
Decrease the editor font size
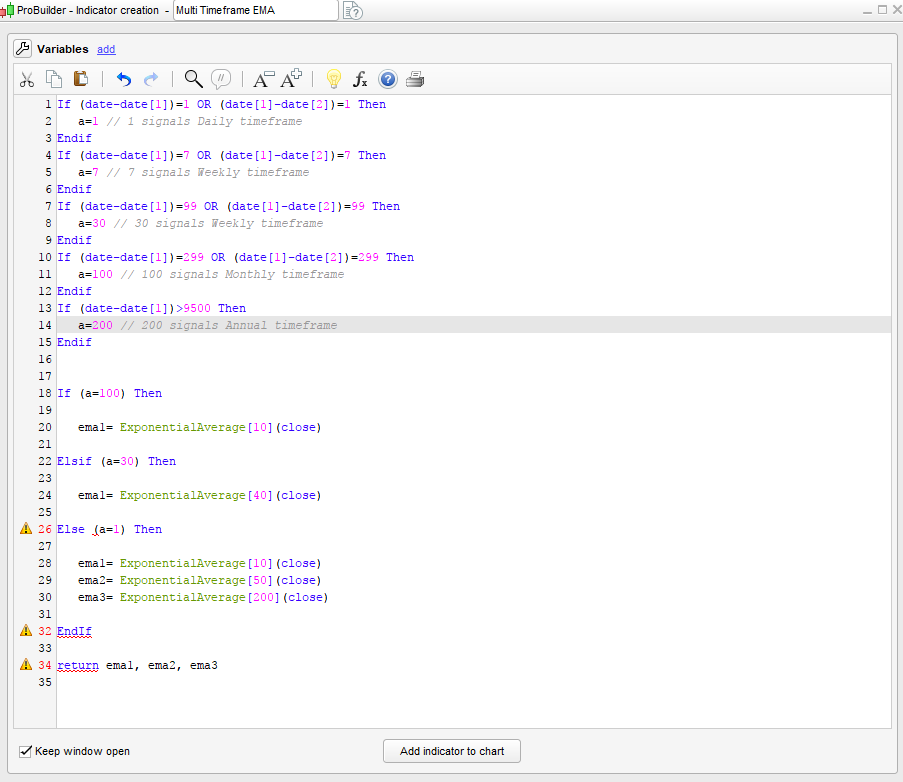(x=264, y=80)
